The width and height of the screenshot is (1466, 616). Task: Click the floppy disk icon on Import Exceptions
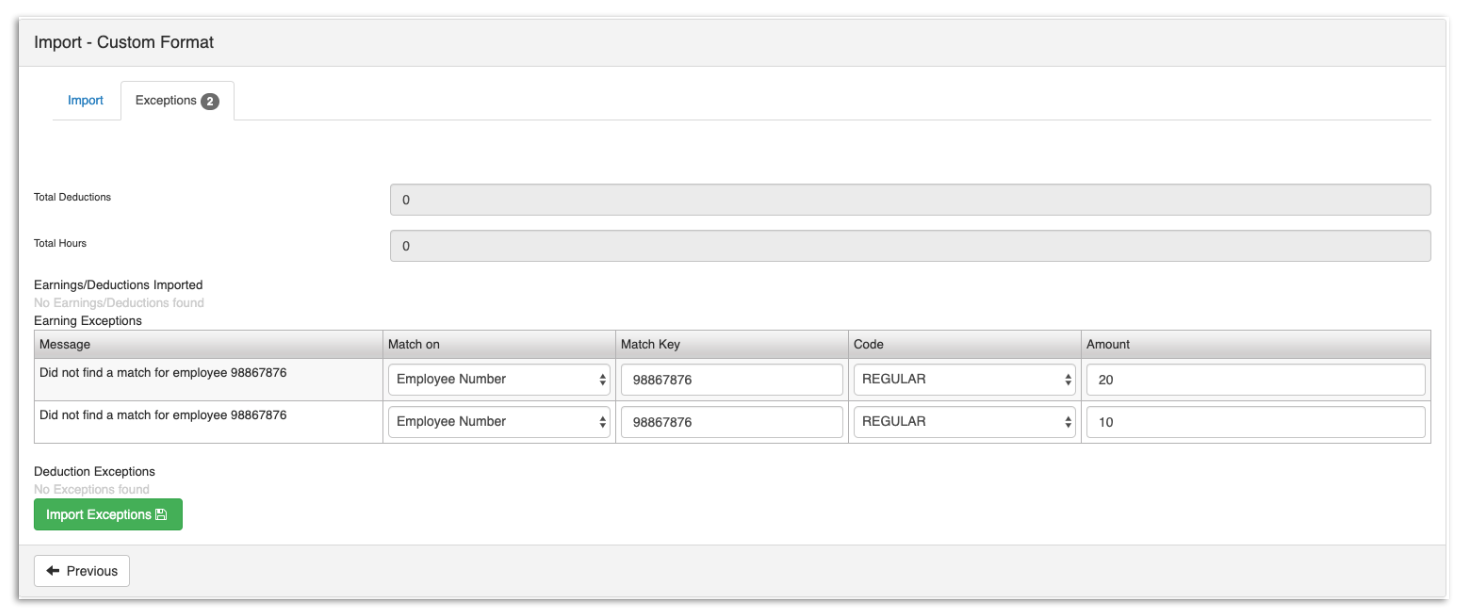161,515
